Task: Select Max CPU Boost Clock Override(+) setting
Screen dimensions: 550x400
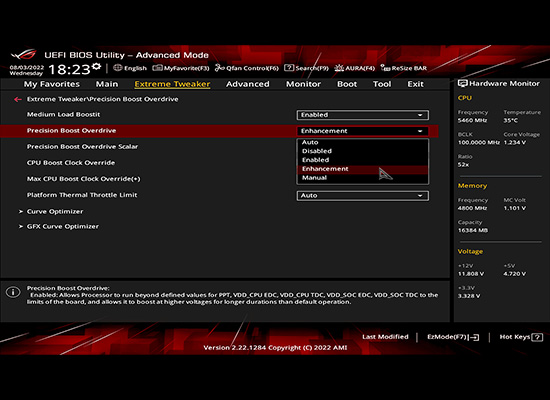Action: (x=83, y=179)
